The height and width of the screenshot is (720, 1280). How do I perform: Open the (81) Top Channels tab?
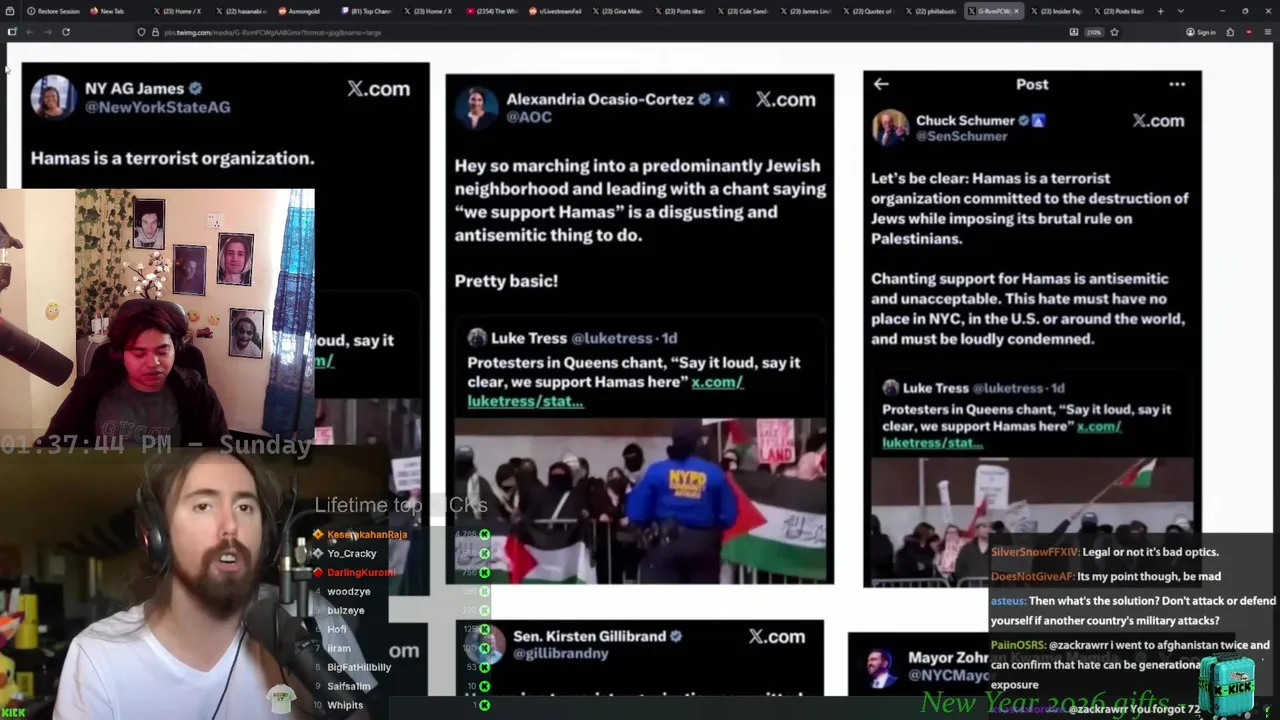click(x=366, y=11)
